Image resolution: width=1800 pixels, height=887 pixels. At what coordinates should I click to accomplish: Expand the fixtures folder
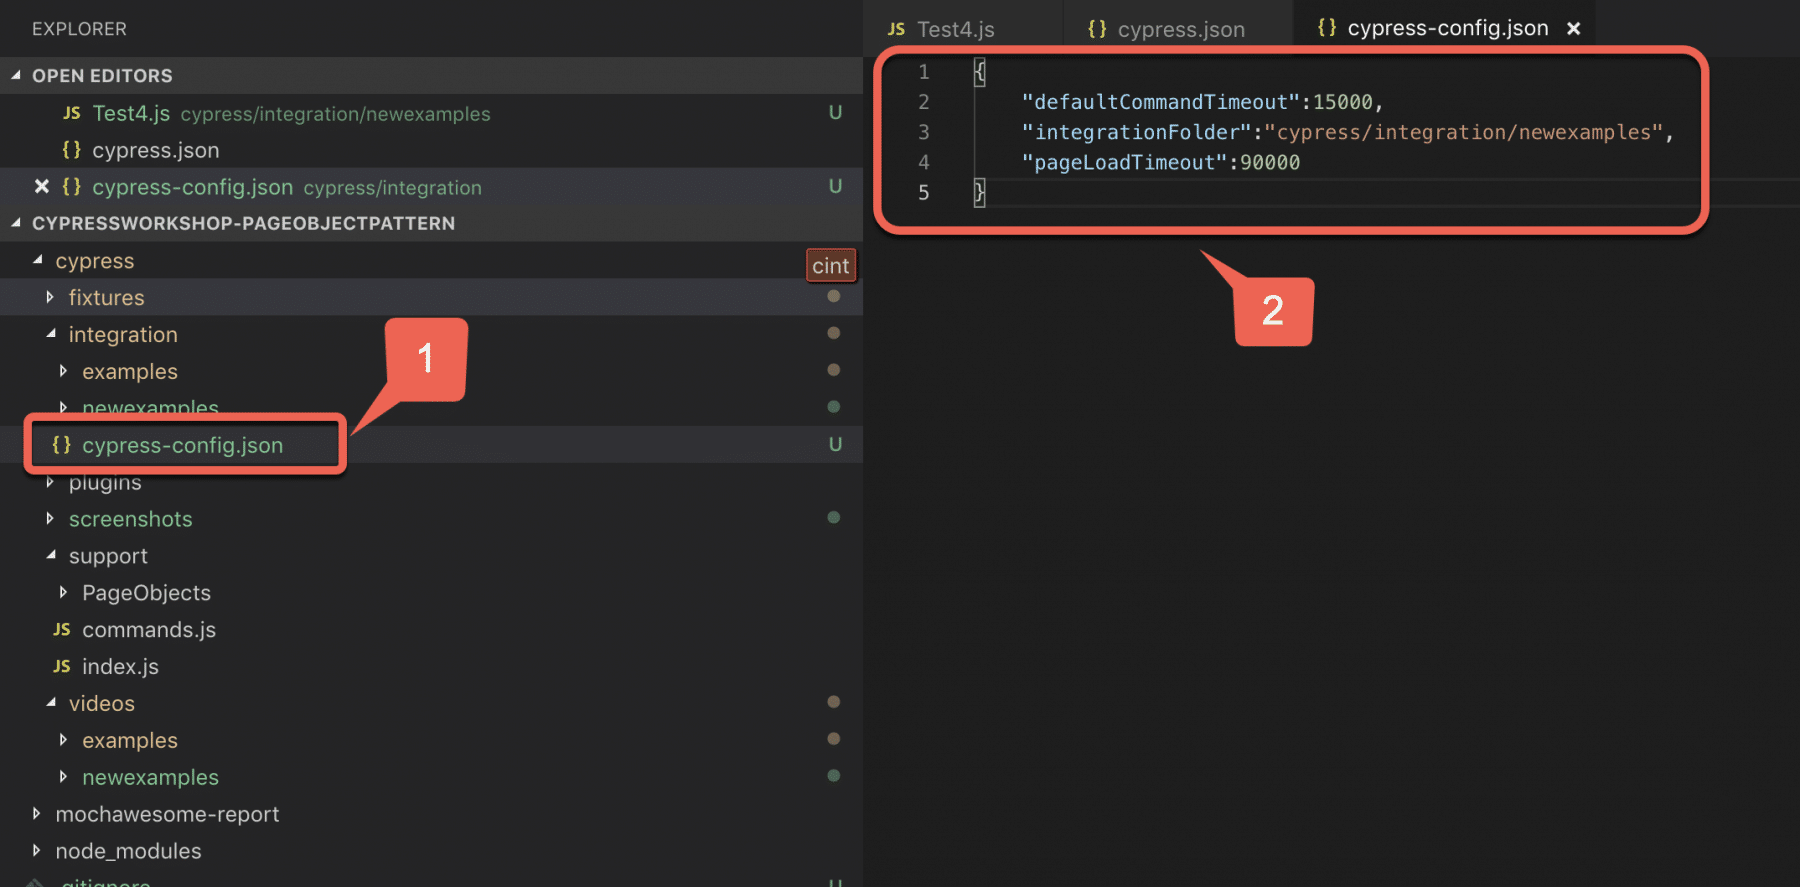[50, 297]
